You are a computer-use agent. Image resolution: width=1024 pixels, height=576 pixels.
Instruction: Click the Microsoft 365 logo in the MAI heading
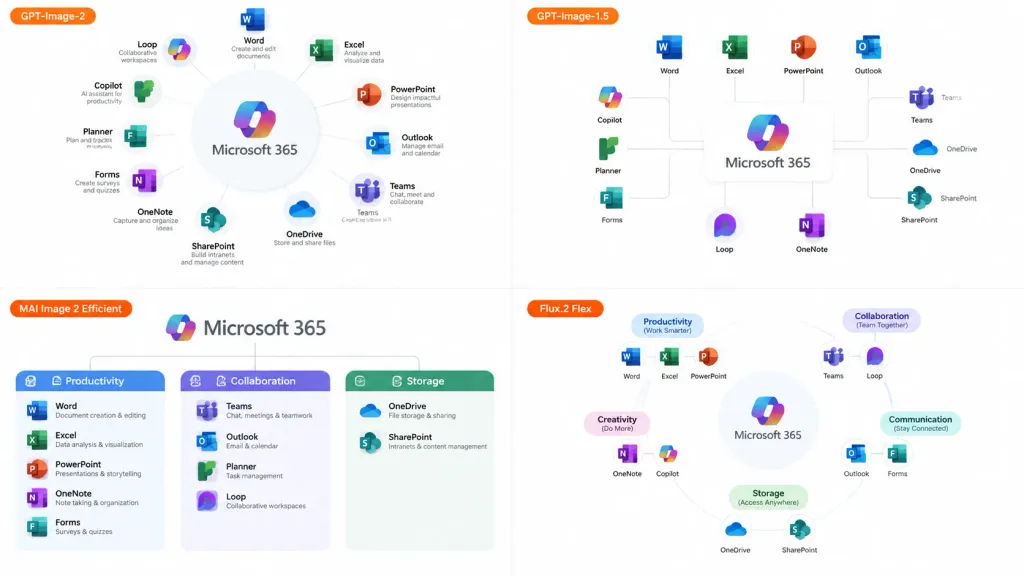(180, 327)
